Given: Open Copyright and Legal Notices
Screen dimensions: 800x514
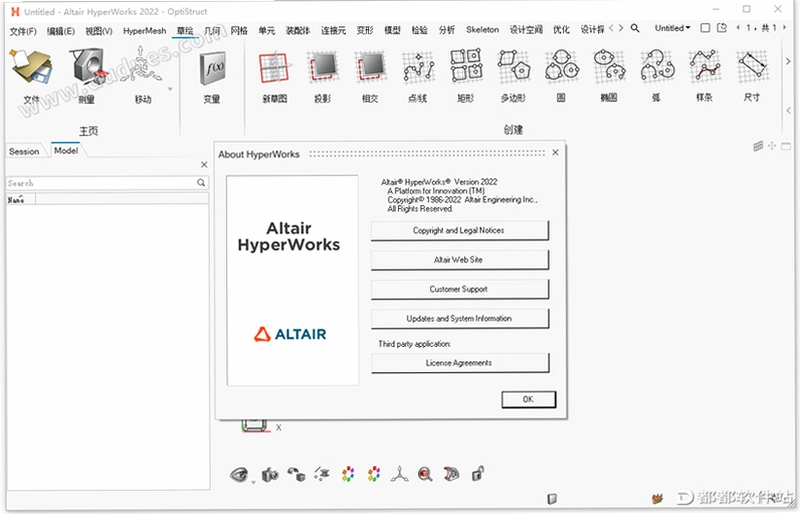Looking at the screenshot, I should click(459, 231).
